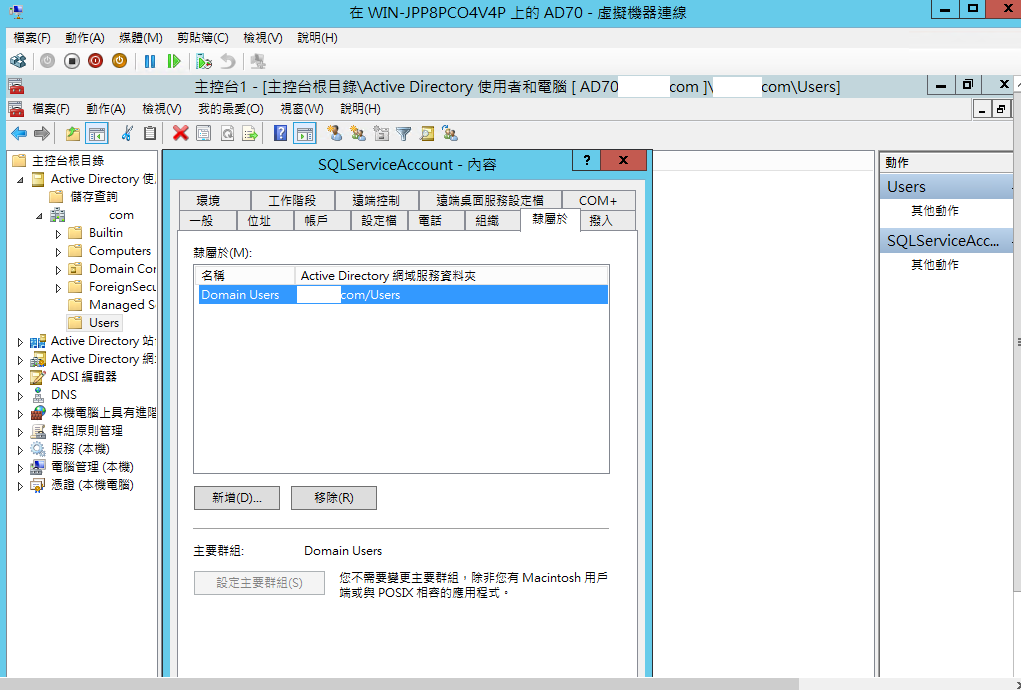The width and height of the screenshot is (1021, 690).
Task: Expand the 群組原則管理 node
Action: click(x=20, y=432)
